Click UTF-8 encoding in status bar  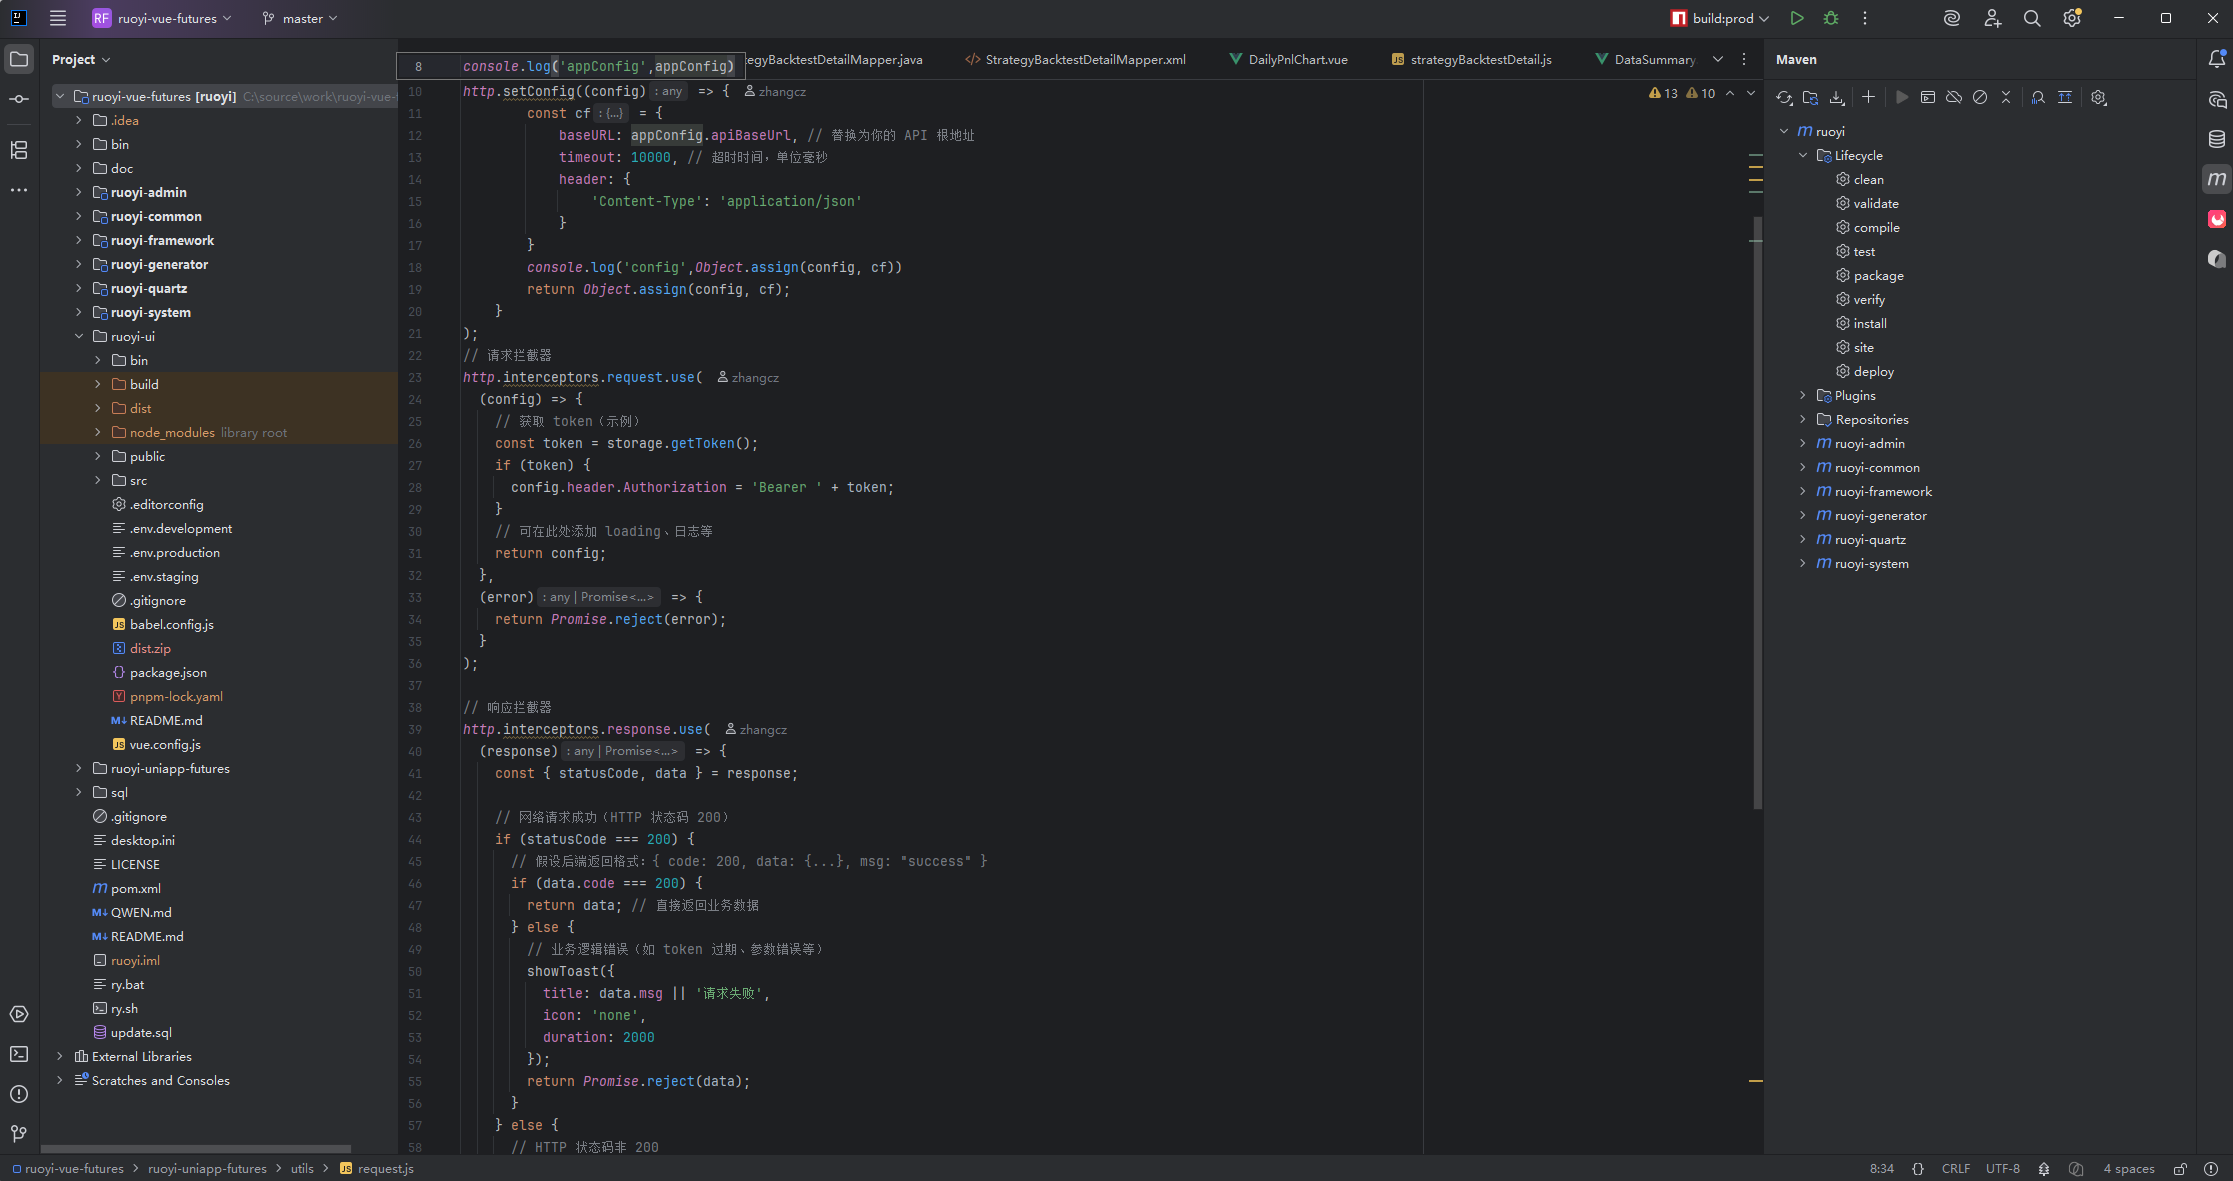(x=2002, y=1169)
